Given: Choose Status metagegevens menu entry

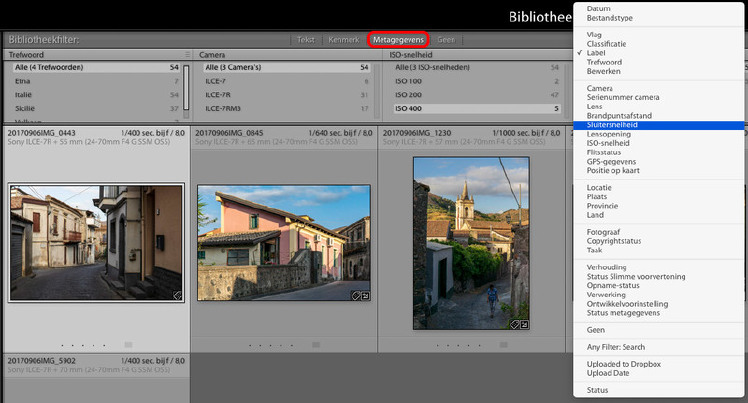Looking at the screenshot, I should pyautogui.click(x=623, y=313).
